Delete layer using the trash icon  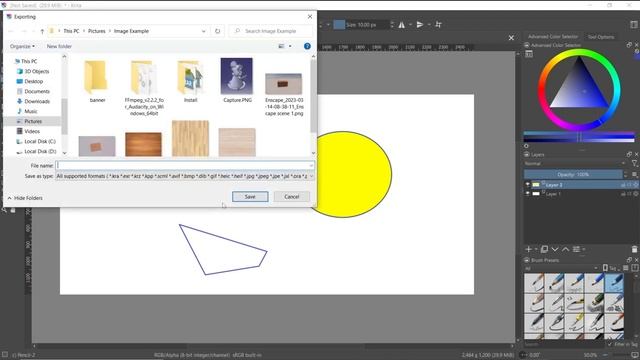(634, 249)
